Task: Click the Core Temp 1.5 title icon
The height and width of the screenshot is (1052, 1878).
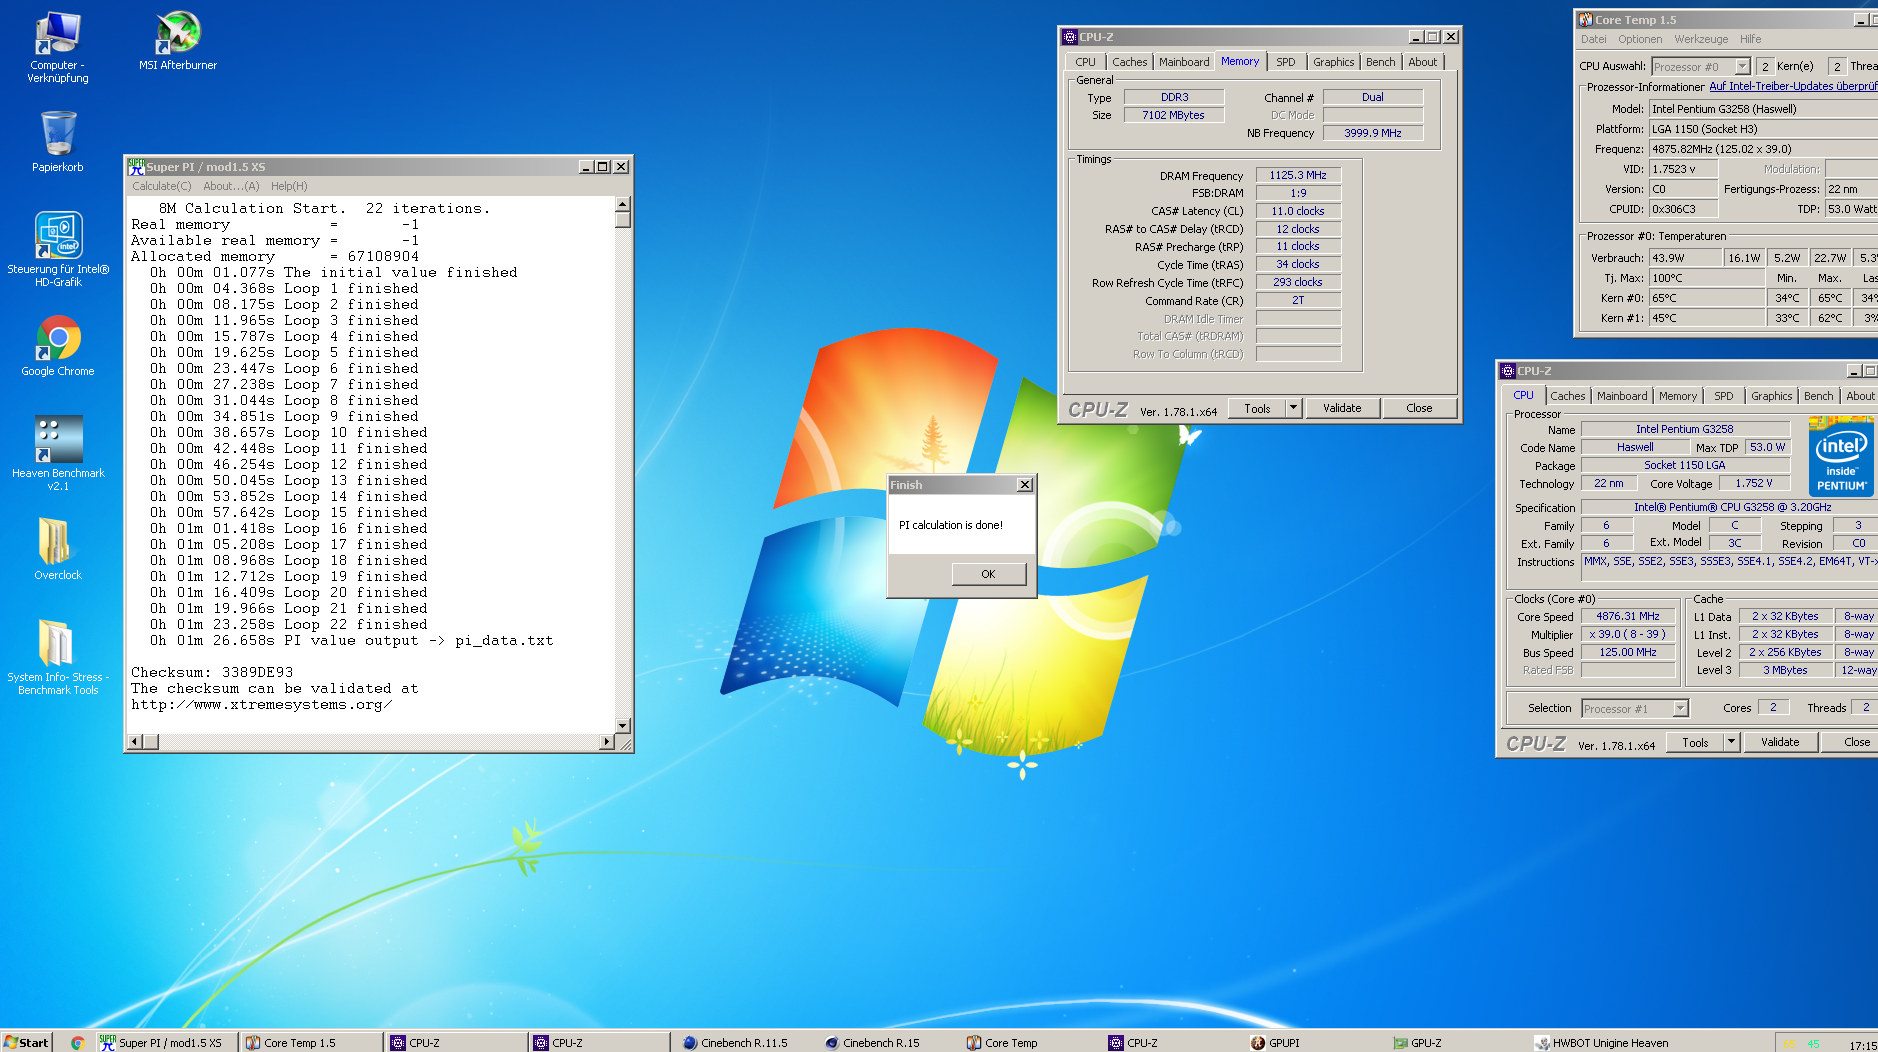Action: pyautogui.click(x=1585, y=20)
